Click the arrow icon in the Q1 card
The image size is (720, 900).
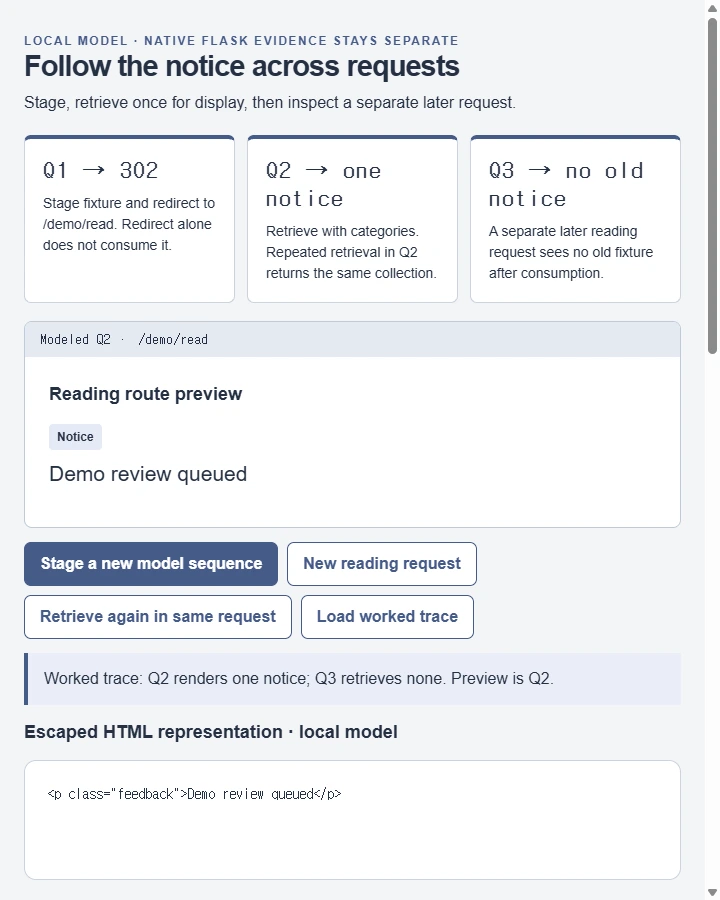pos(94,170)
